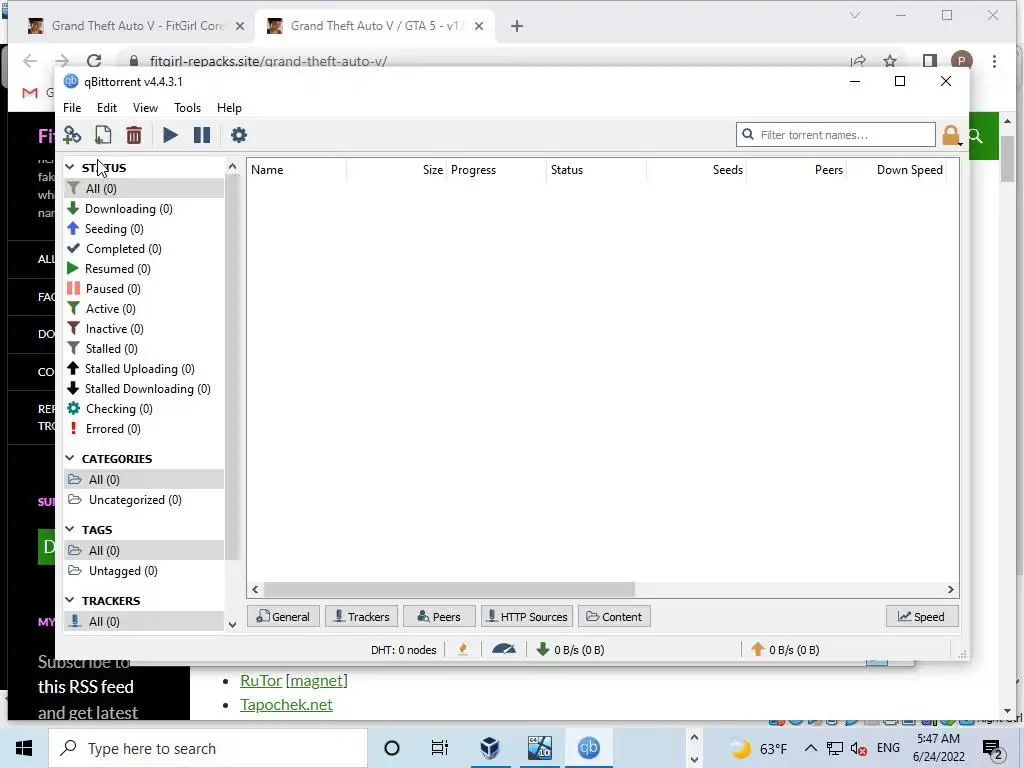Sort by the Seeds column header
This screenshot has height=768, width=1024.
coord(696,170)
